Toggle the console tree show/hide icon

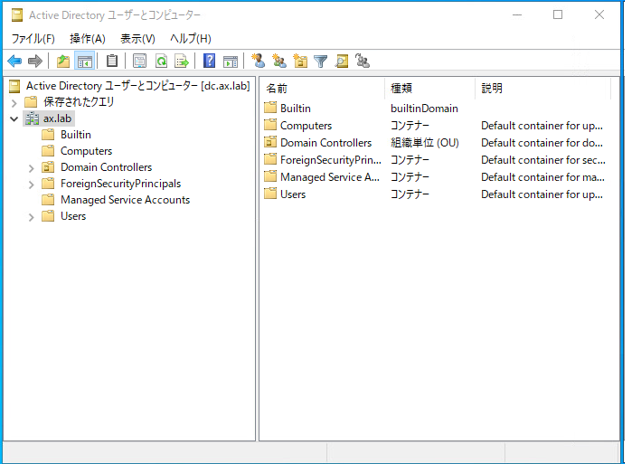pos(85,61)
